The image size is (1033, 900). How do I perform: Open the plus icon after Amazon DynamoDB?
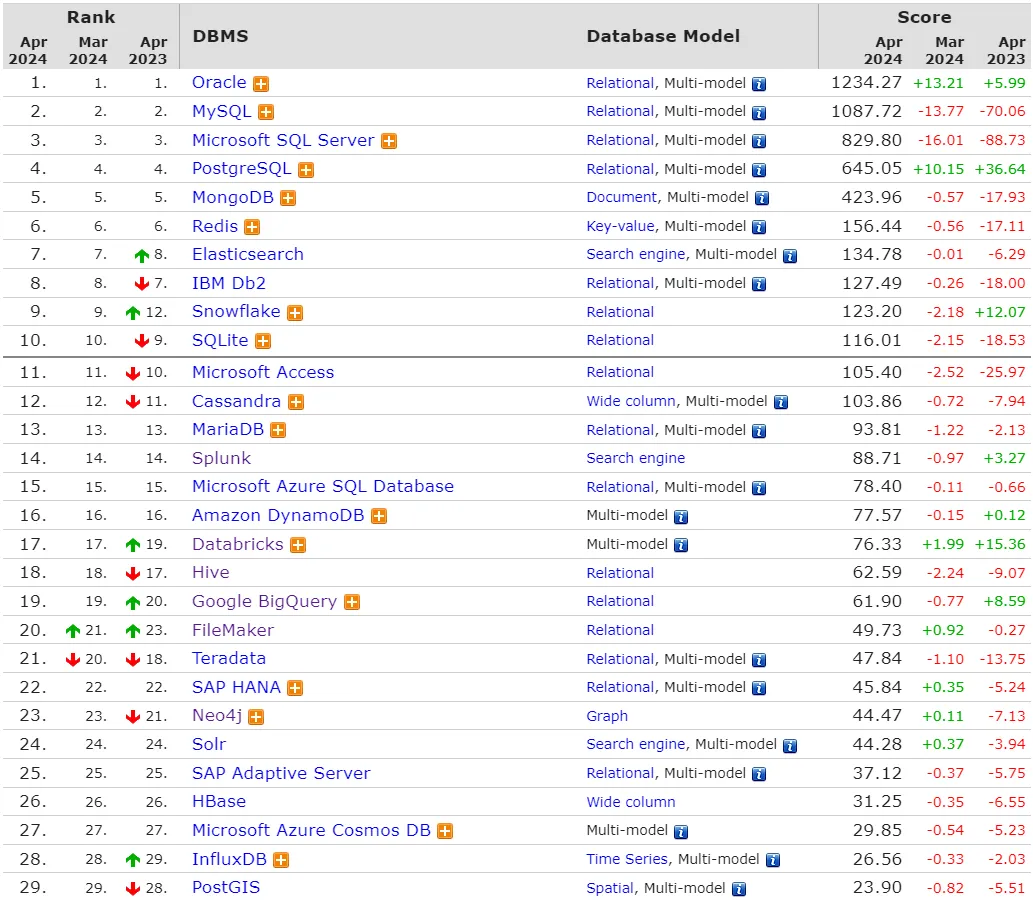(x=379, y=517)
